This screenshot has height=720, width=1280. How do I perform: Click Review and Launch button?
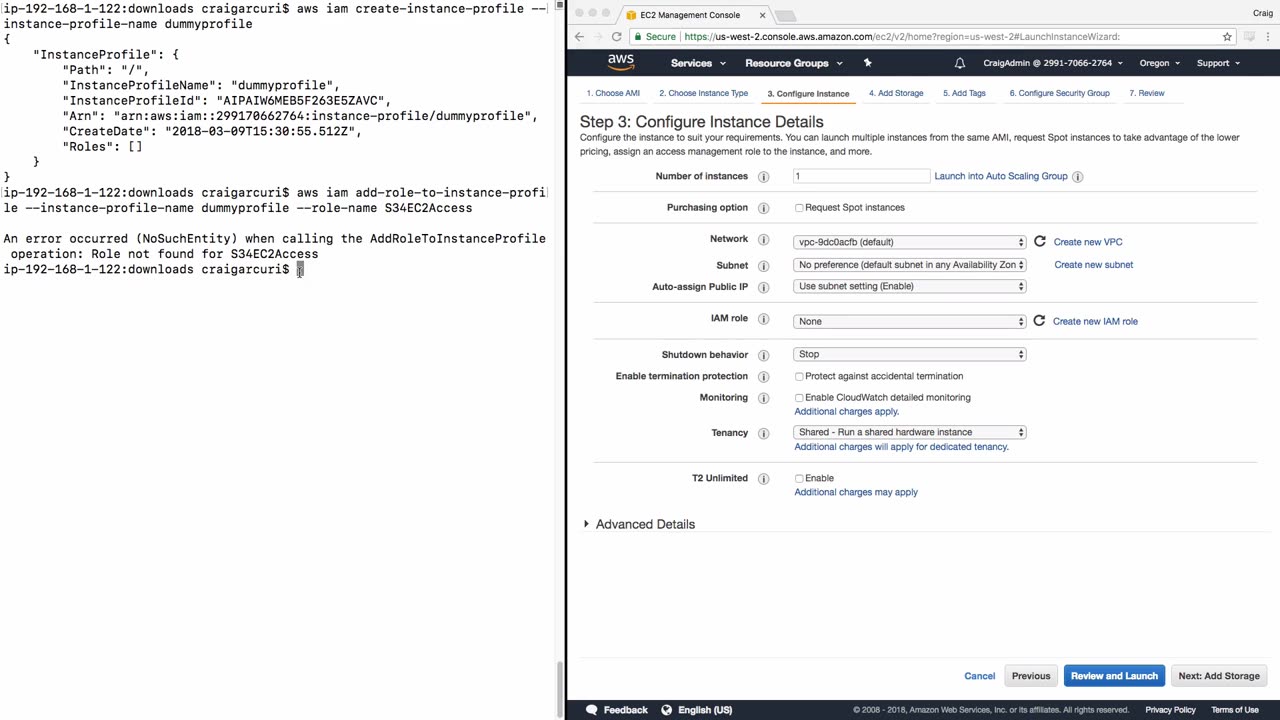[1114, 676]
